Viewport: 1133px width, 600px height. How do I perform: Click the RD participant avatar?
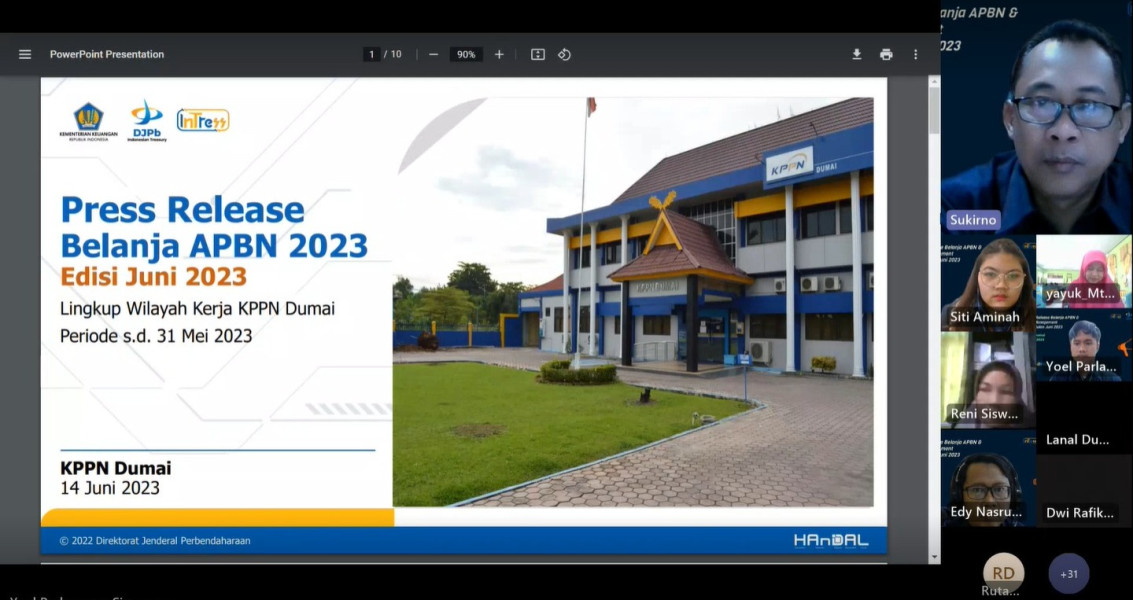(x=1003, y=573)
